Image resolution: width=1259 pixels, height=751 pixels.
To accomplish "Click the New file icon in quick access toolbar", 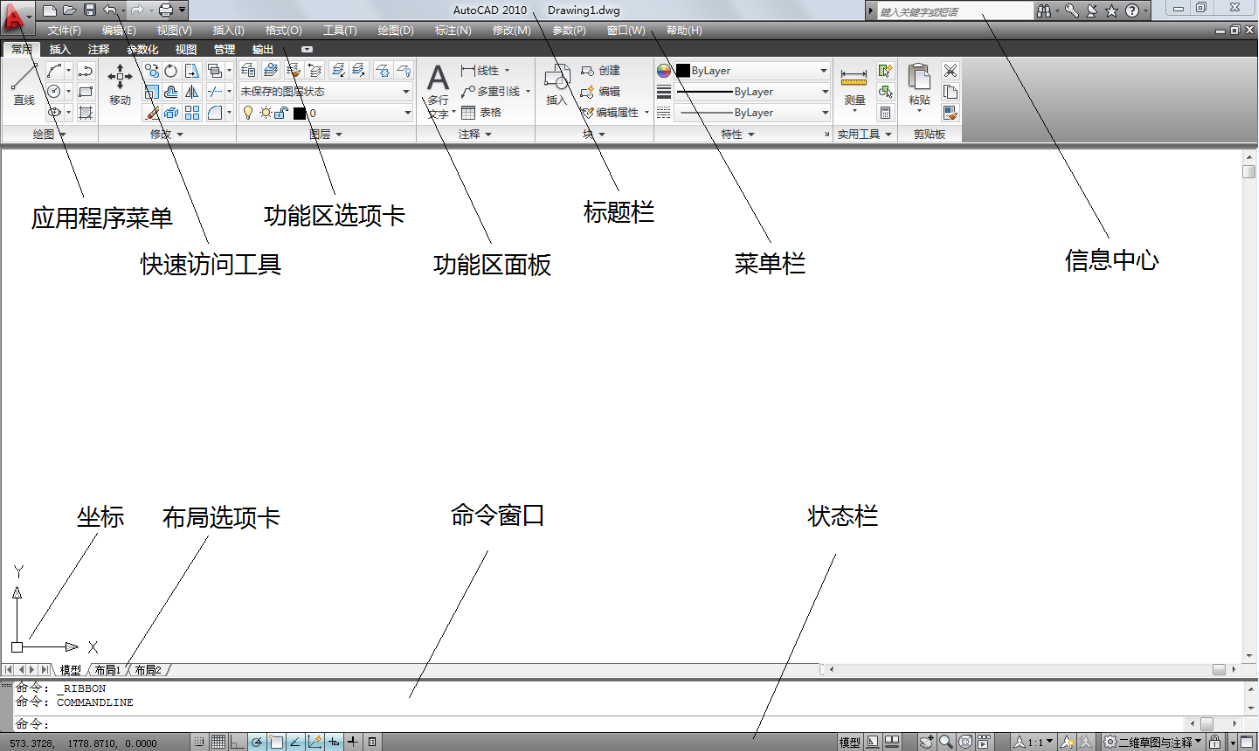I will coord(49,10).
